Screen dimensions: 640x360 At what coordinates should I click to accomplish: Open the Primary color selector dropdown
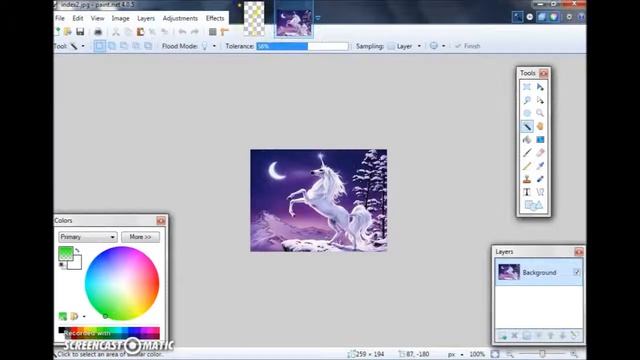coord(88,237)
